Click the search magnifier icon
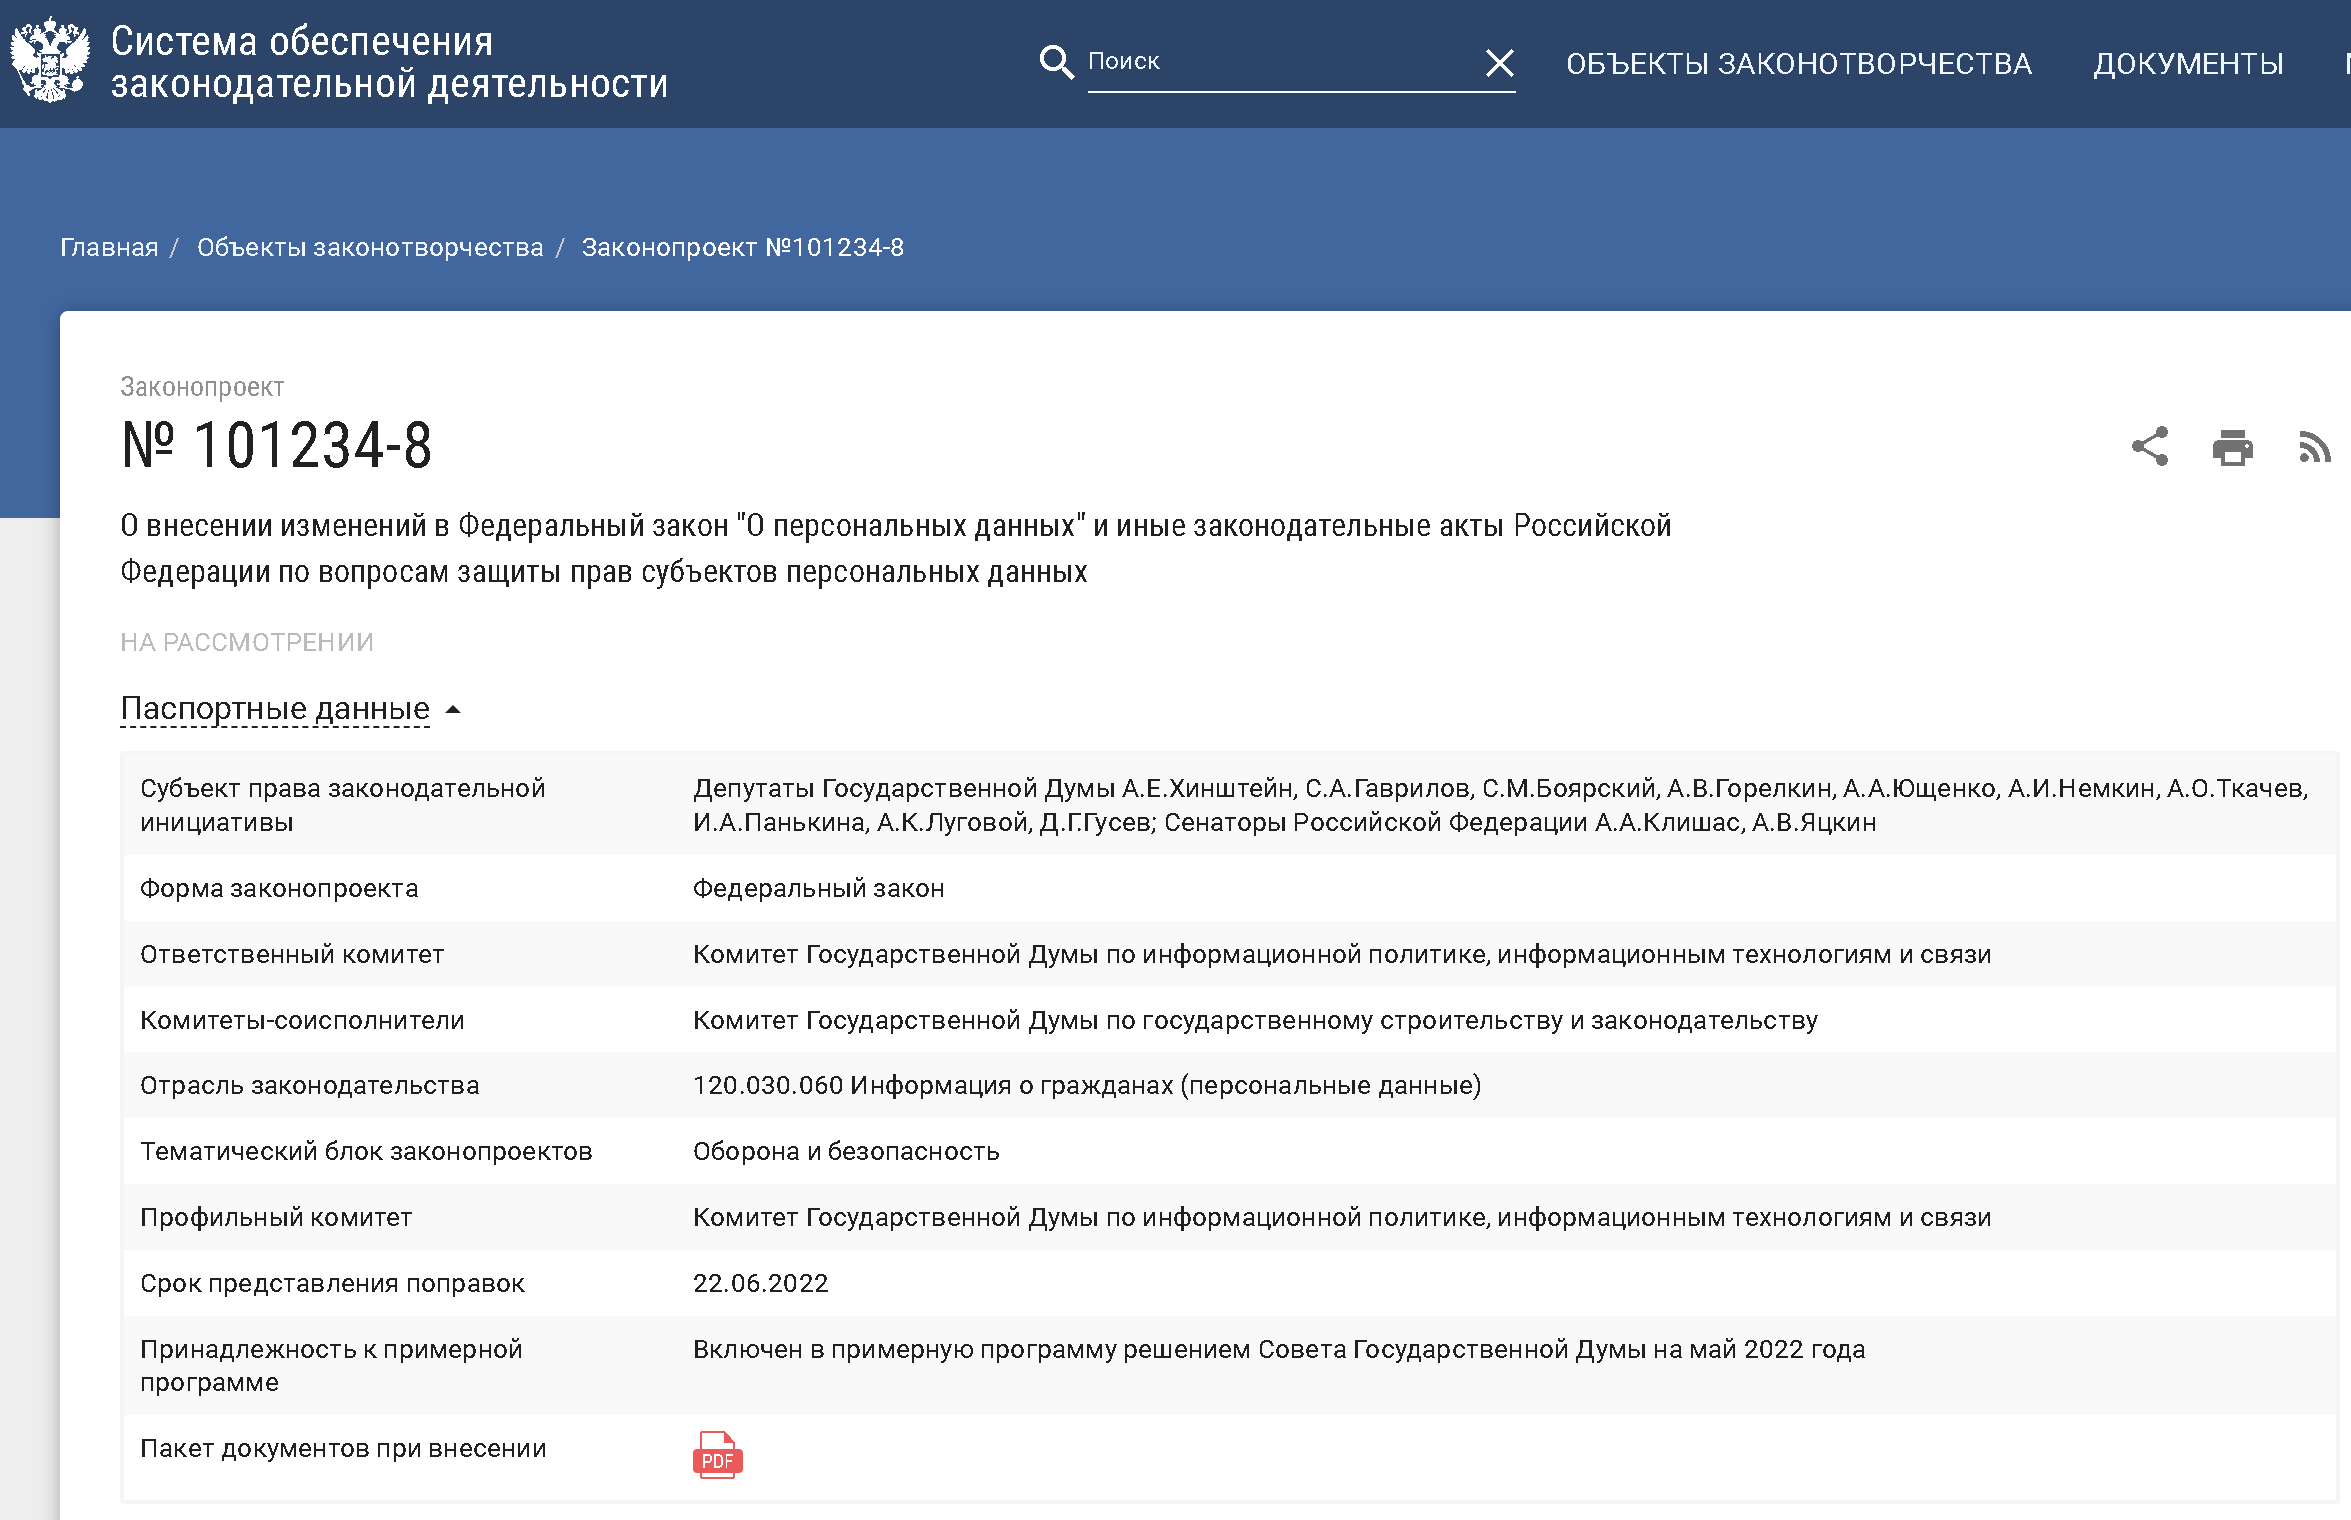The image size is (2351, 1520). point(1055,62)
